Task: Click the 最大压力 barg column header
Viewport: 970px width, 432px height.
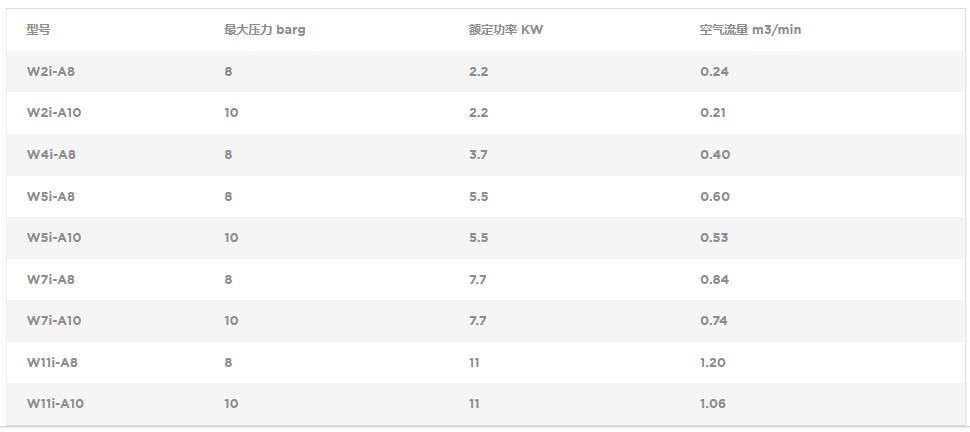Action: 264,30
